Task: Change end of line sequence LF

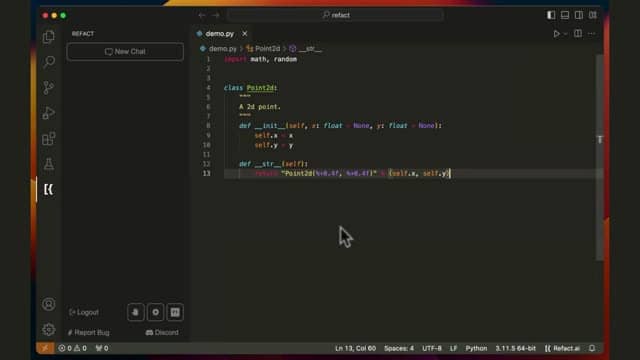Action: (453, 348)
